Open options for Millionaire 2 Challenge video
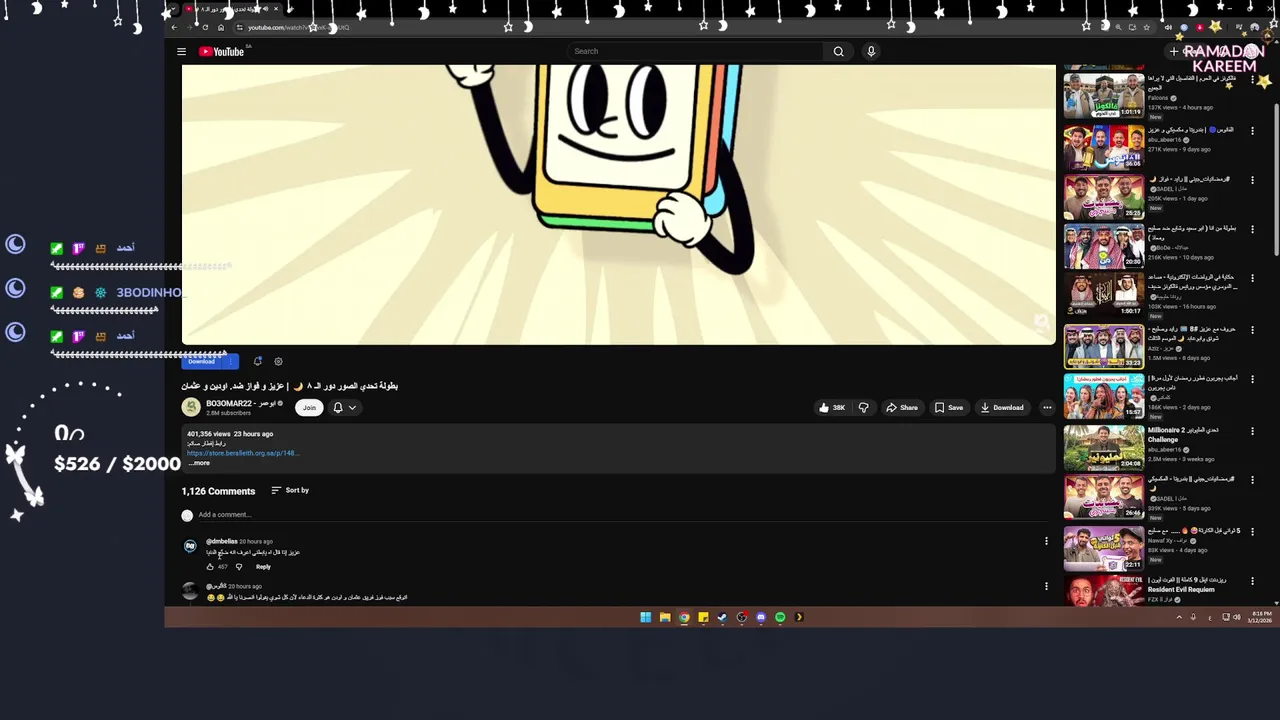 click(1252, 431)
